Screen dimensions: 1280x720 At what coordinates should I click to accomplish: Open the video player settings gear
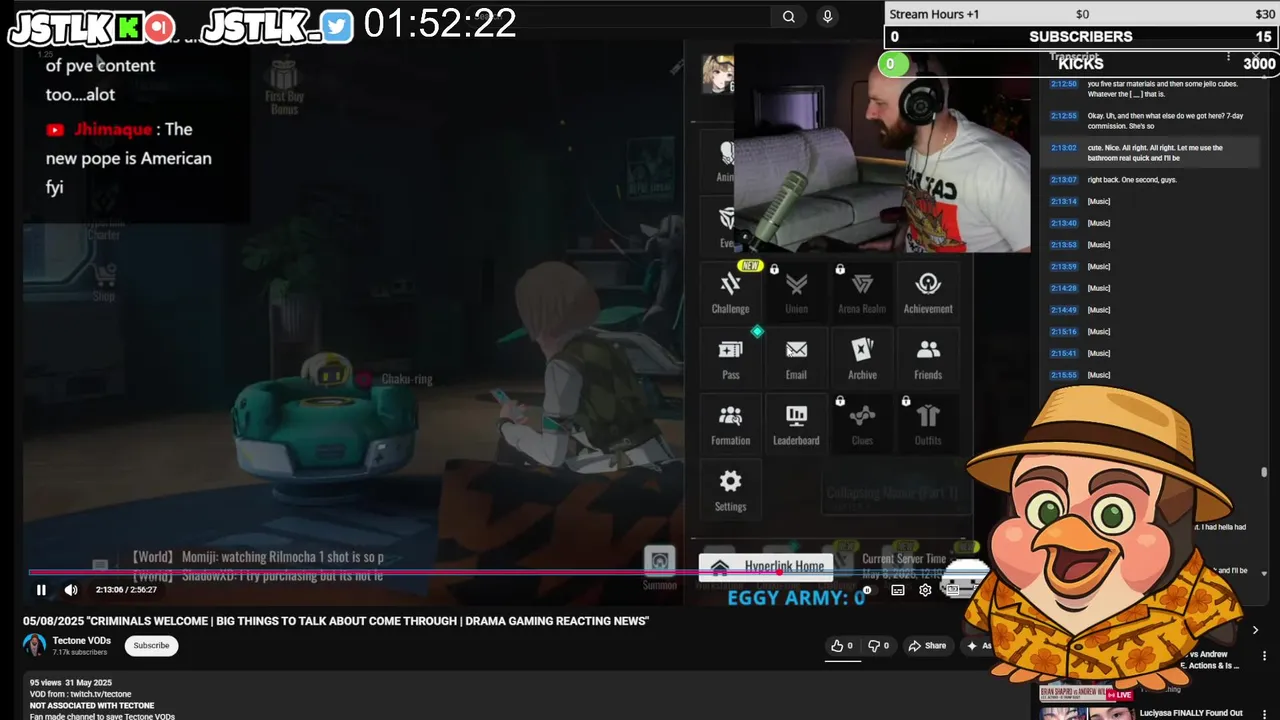(925, 590)
